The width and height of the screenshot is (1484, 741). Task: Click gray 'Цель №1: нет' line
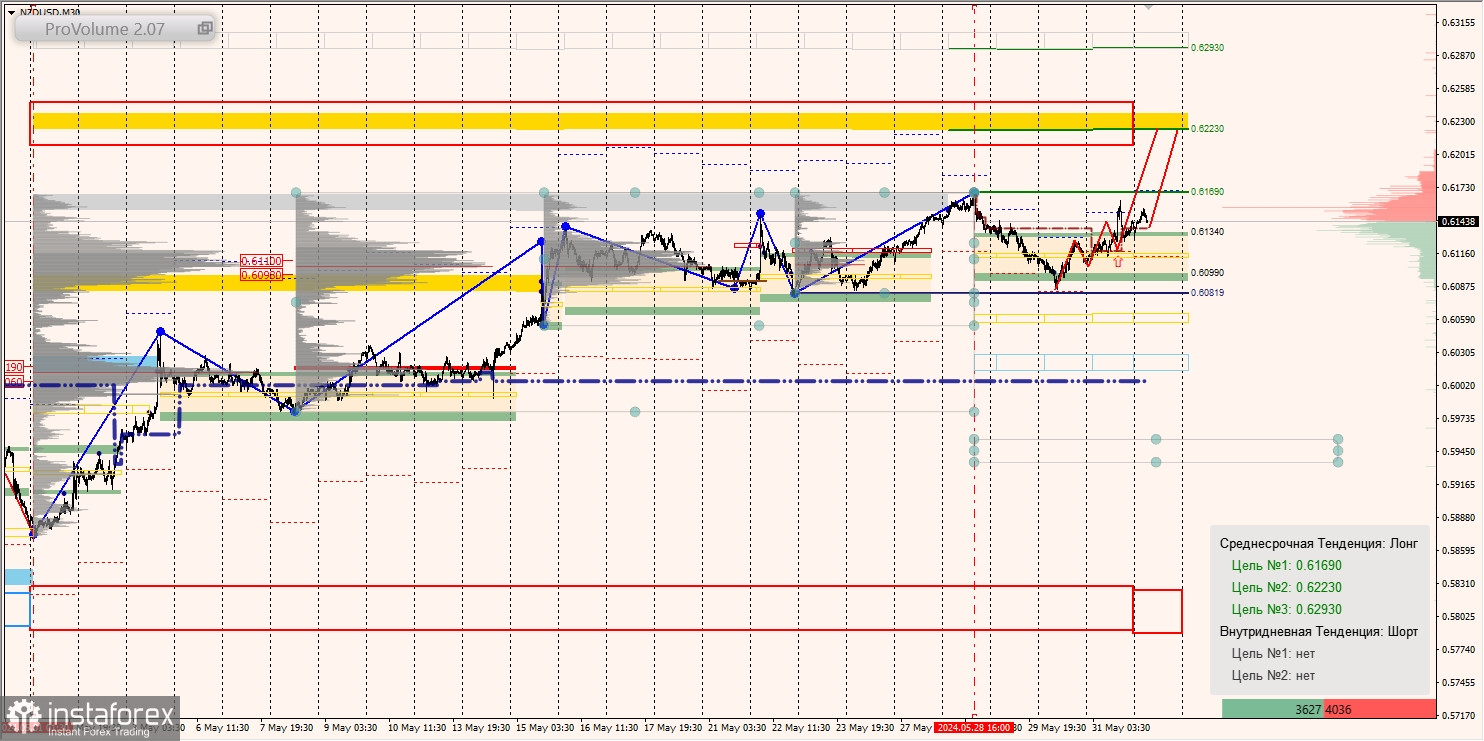1273,653
